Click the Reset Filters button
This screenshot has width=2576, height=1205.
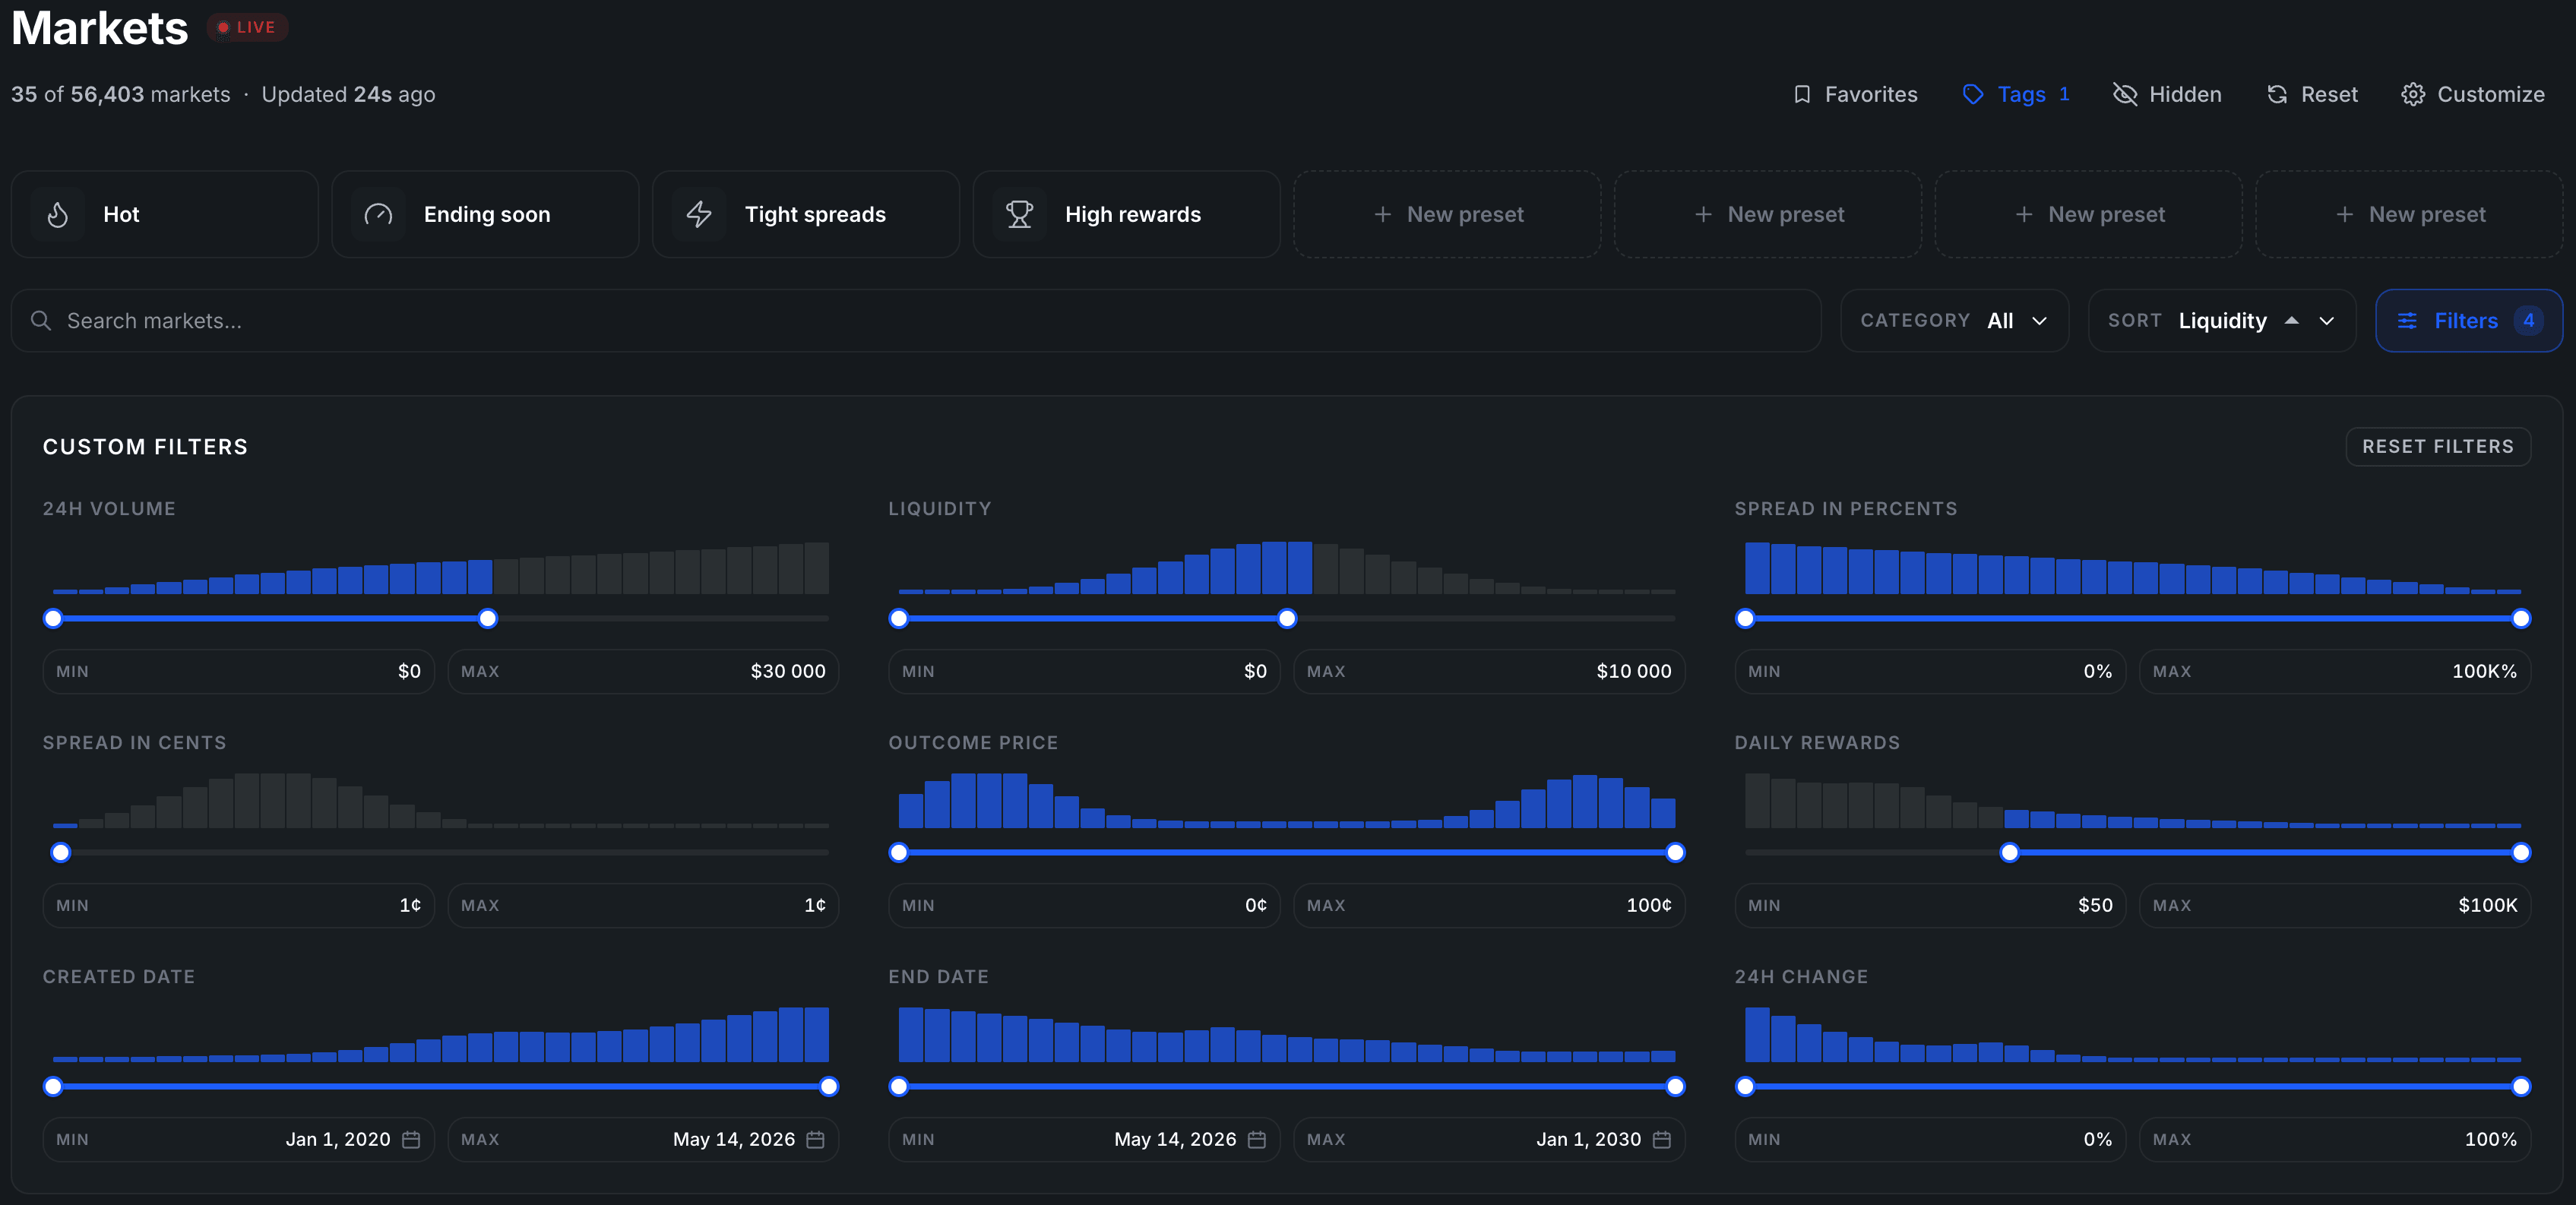pyautogui.click(x=2438, y=446)
